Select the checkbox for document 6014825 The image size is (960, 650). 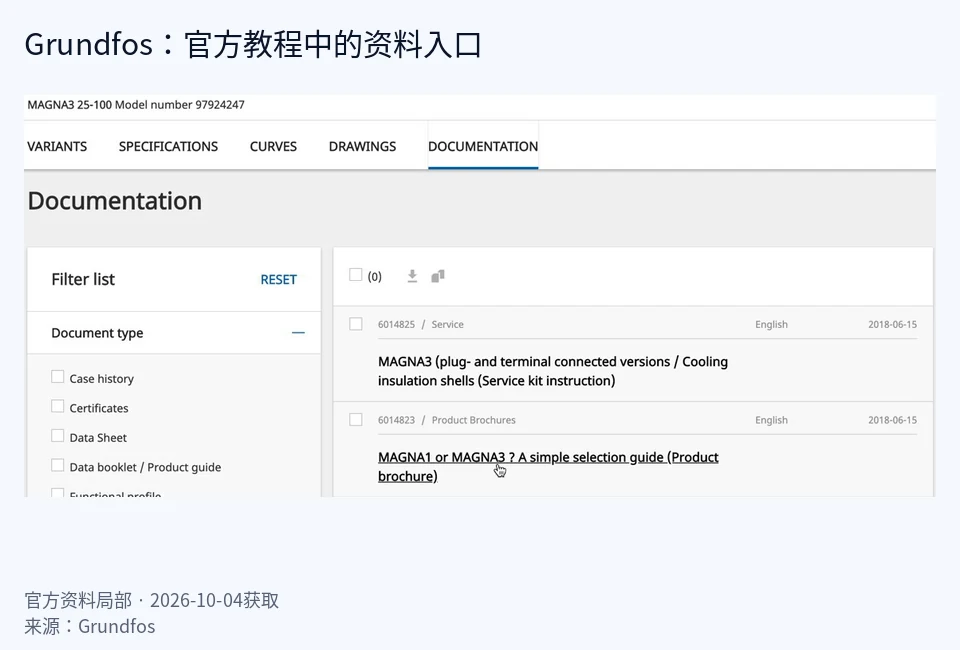pos(356,324)
